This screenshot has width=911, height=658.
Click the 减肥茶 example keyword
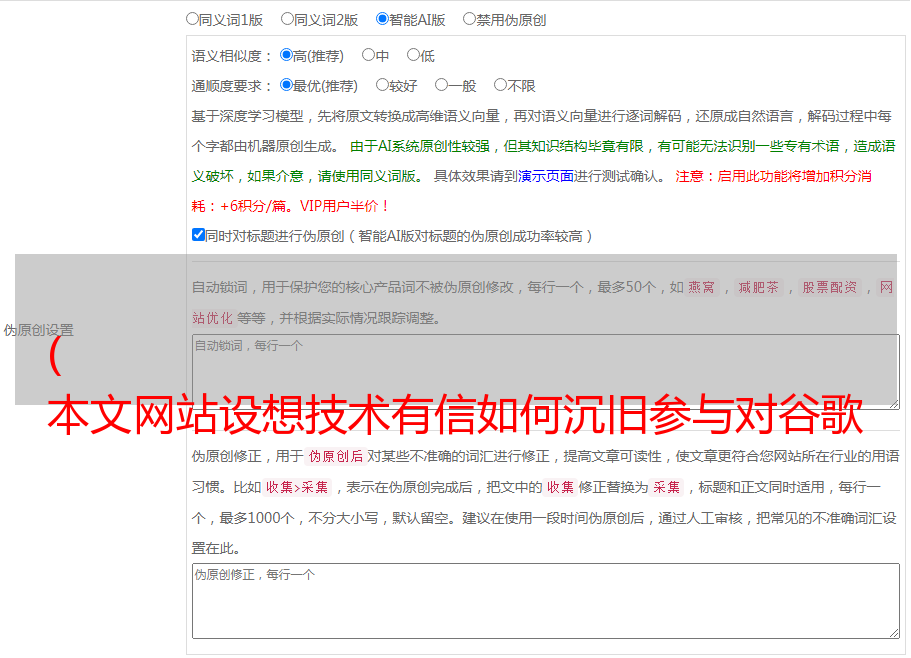coord(758,287)
